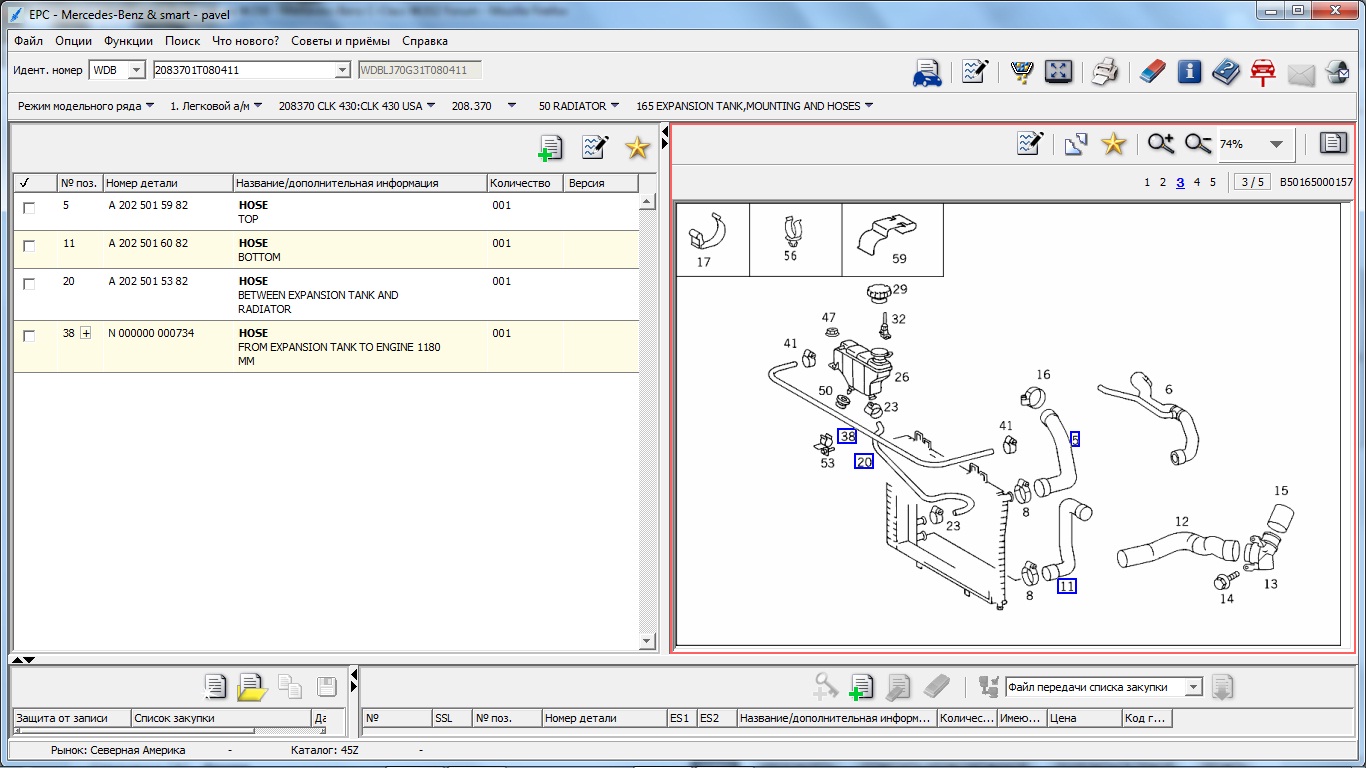This screenshot has height=768, width=1366.
Task: Open the VIN number dropdown arrow
Action: point(342,70)
